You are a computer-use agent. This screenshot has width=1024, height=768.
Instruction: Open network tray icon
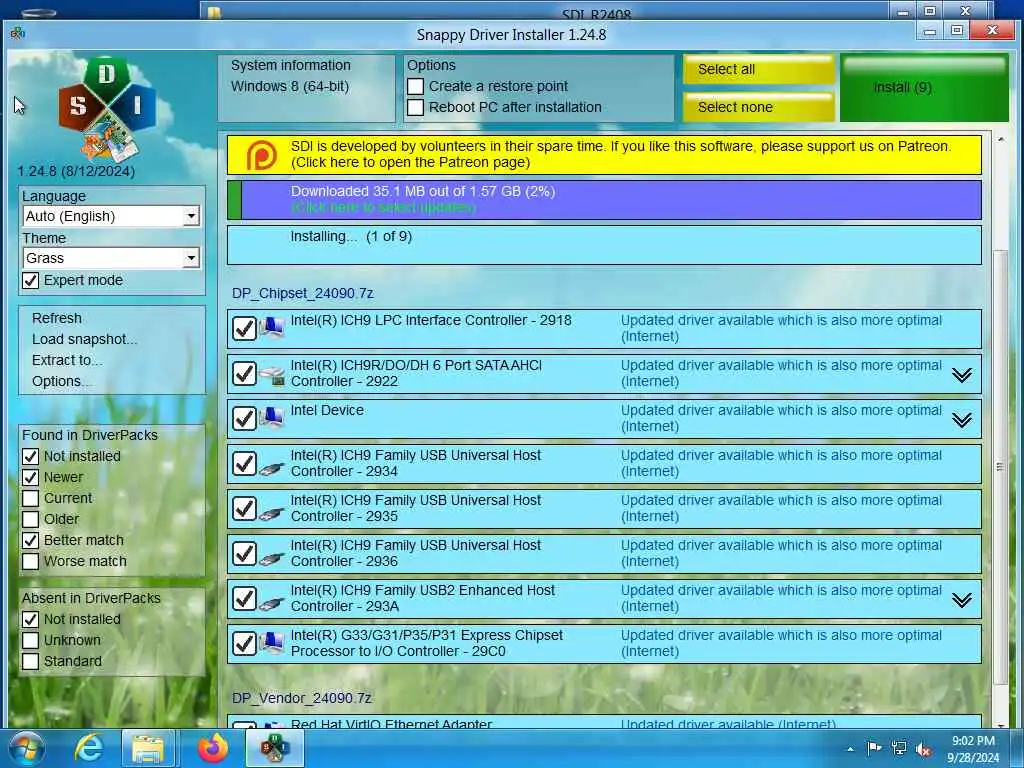click(899, 748)
